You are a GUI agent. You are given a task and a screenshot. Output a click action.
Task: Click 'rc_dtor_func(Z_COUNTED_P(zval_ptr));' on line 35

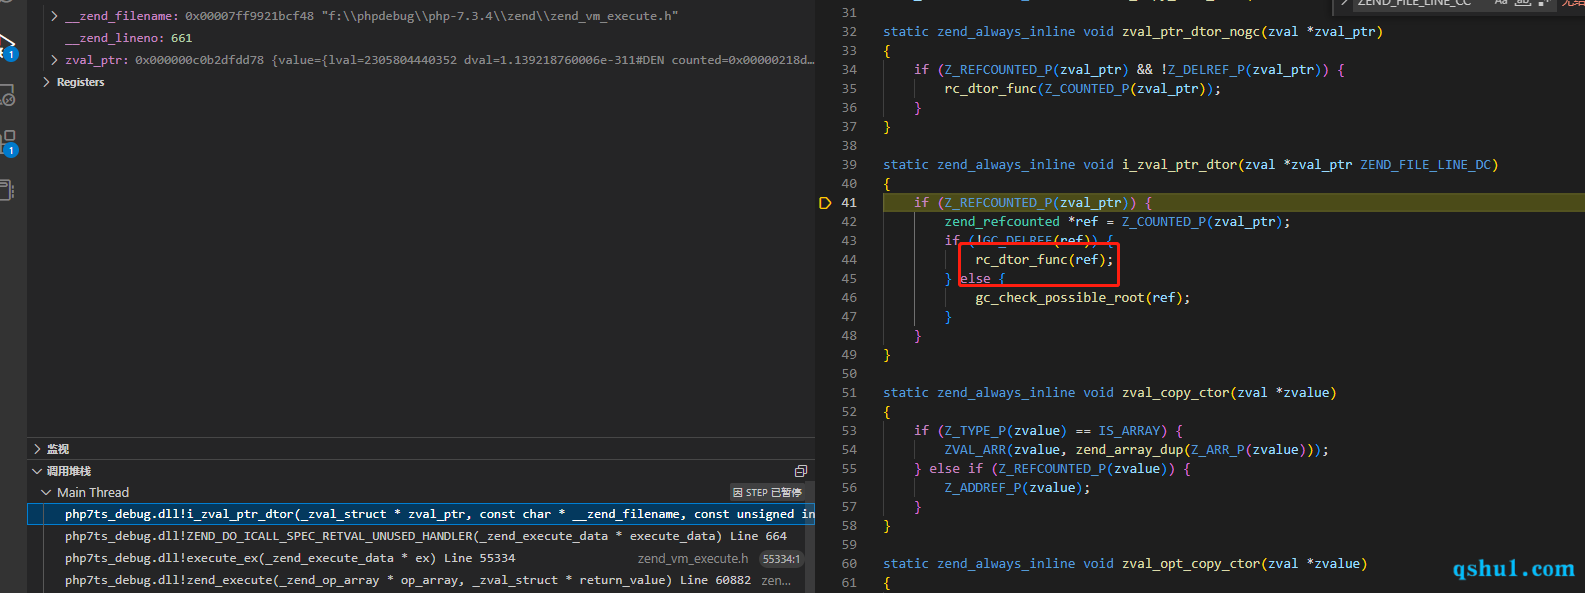click(1083, 89)
